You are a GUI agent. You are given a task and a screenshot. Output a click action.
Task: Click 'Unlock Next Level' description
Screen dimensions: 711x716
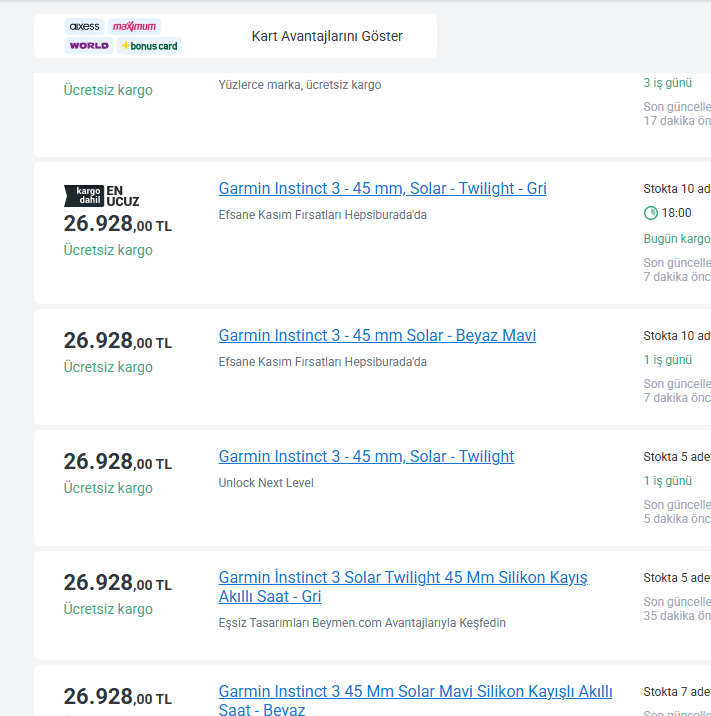point(266,483)
